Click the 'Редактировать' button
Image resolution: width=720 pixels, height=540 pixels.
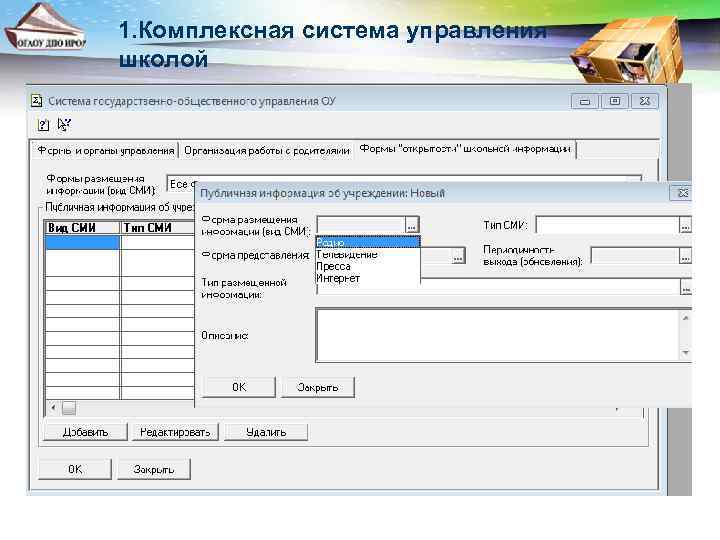(x=175, y=432)
